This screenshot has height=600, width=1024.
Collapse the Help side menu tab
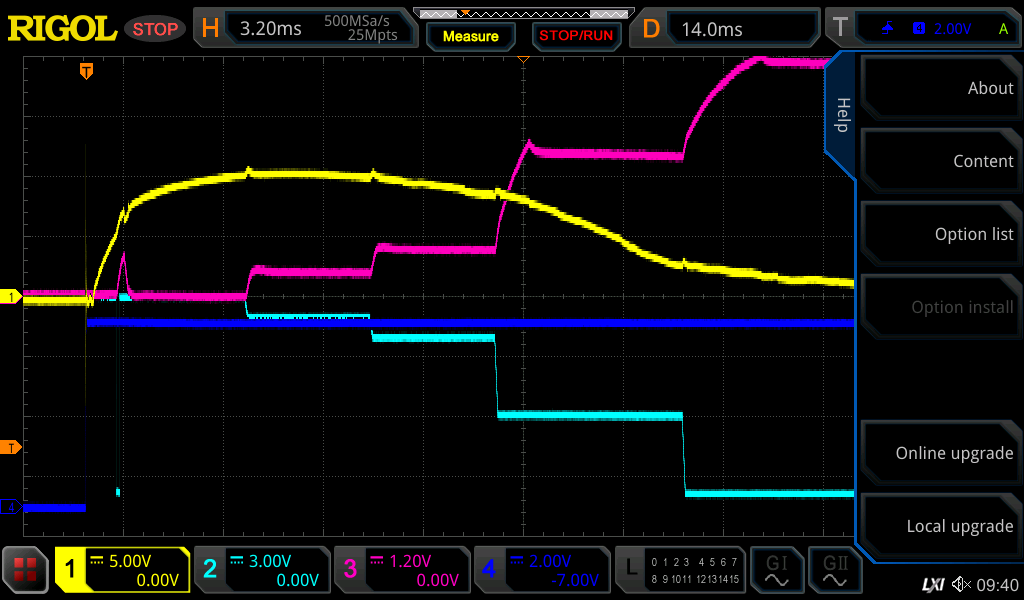coord(841,115)
